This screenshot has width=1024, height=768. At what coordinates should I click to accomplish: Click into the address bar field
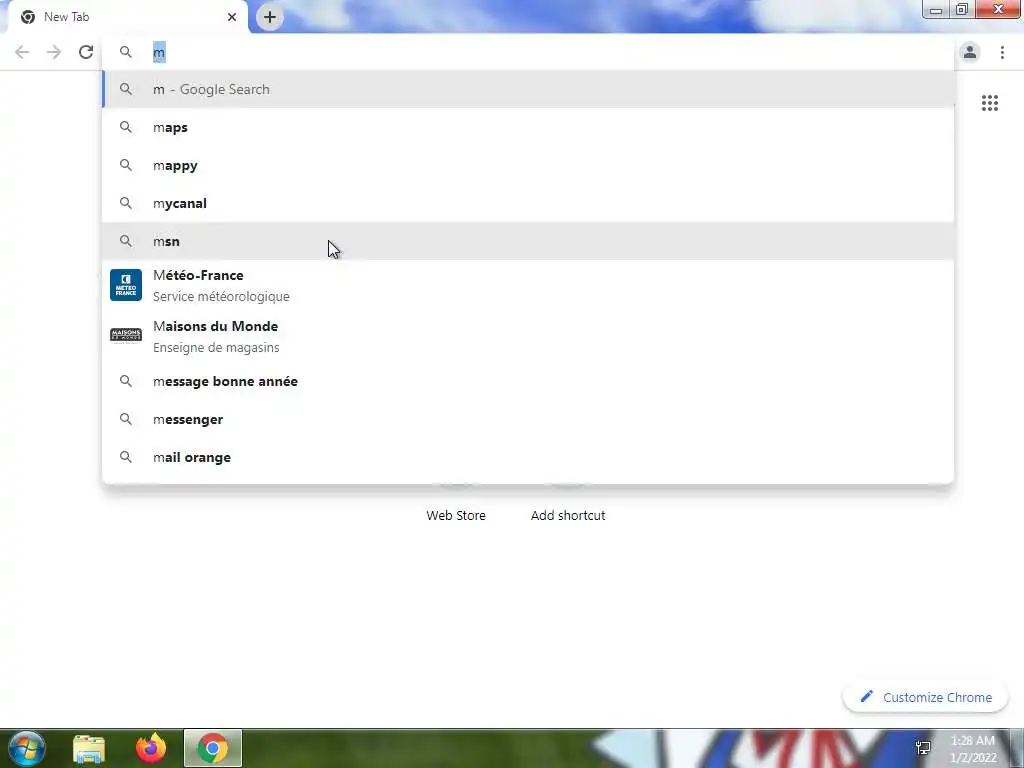pyautogui.click(x=528, y=52)
